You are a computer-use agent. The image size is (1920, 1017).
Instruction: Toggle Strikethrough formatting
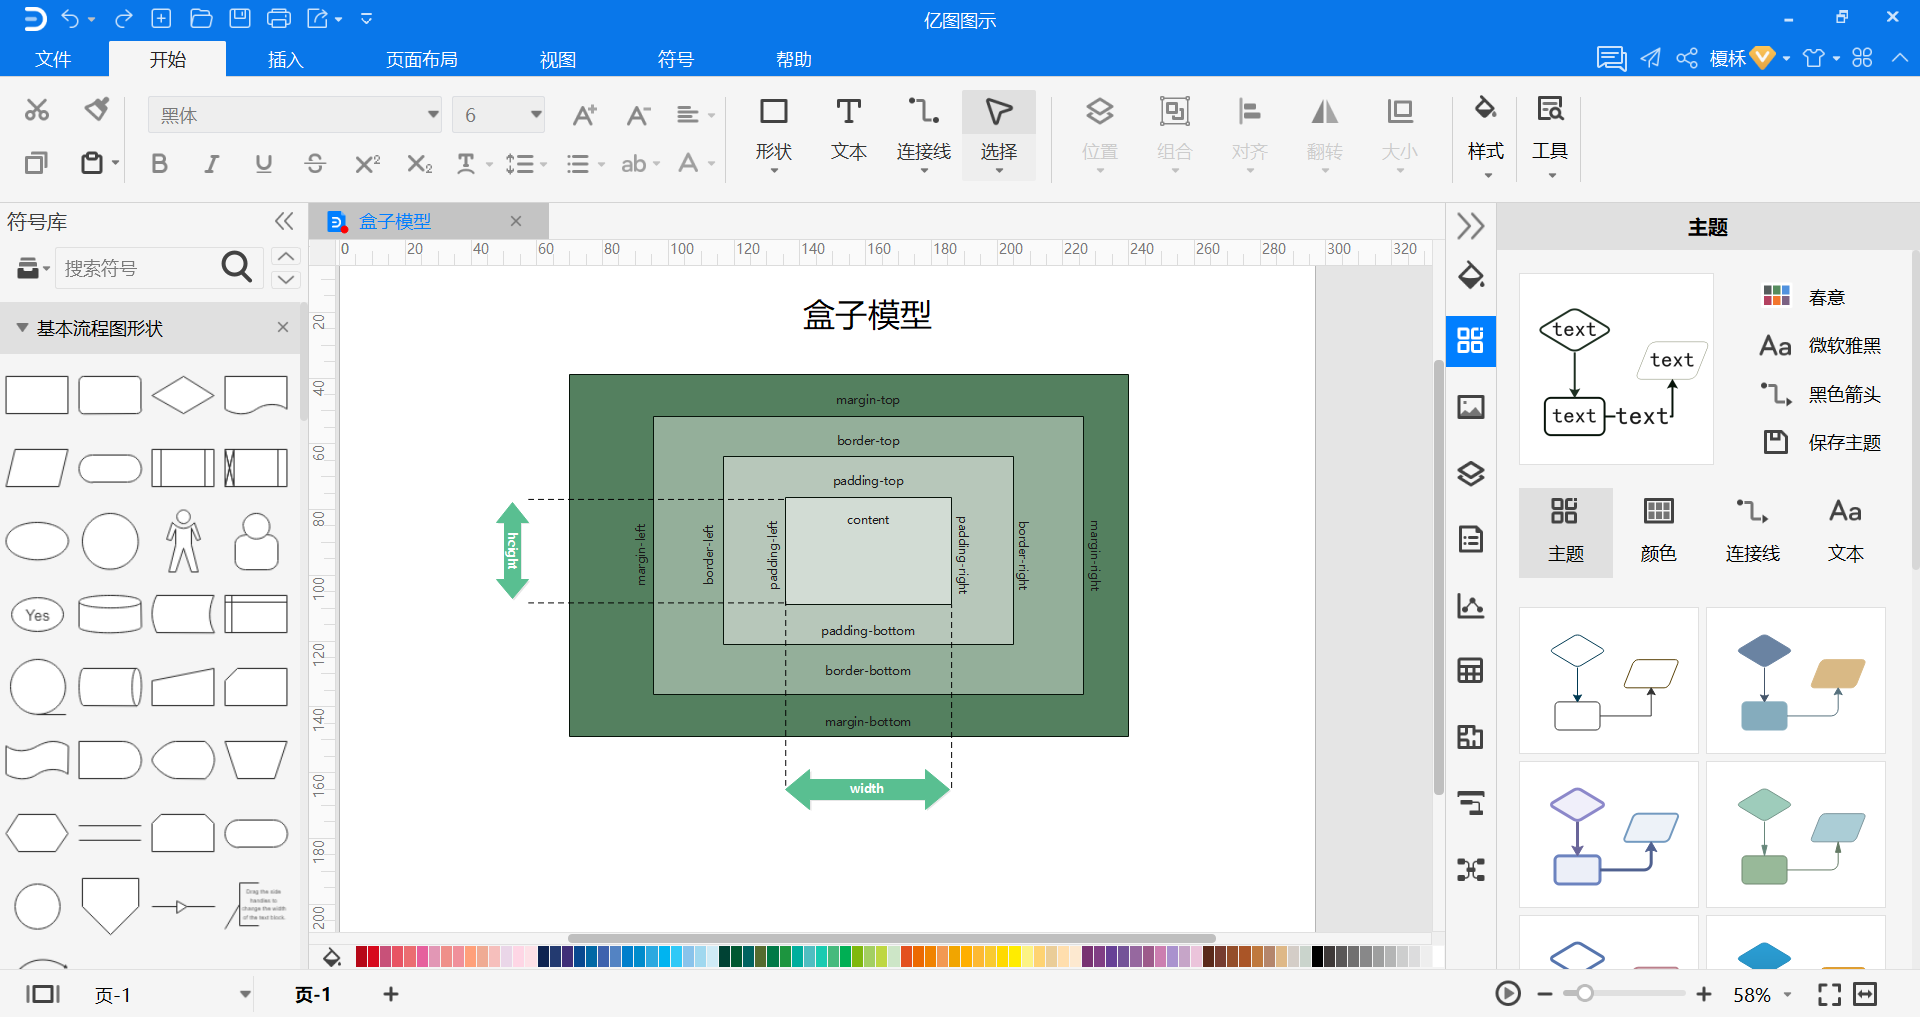pos(315,163)
